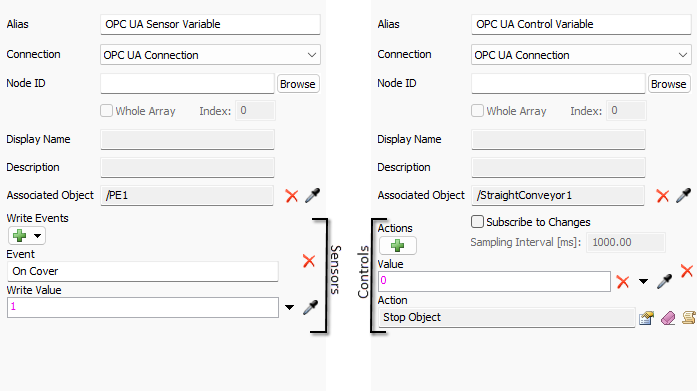Viewport: 698px width, 391px height.
Task: Open the Stop Object properties icon
Action: (646, 318)
